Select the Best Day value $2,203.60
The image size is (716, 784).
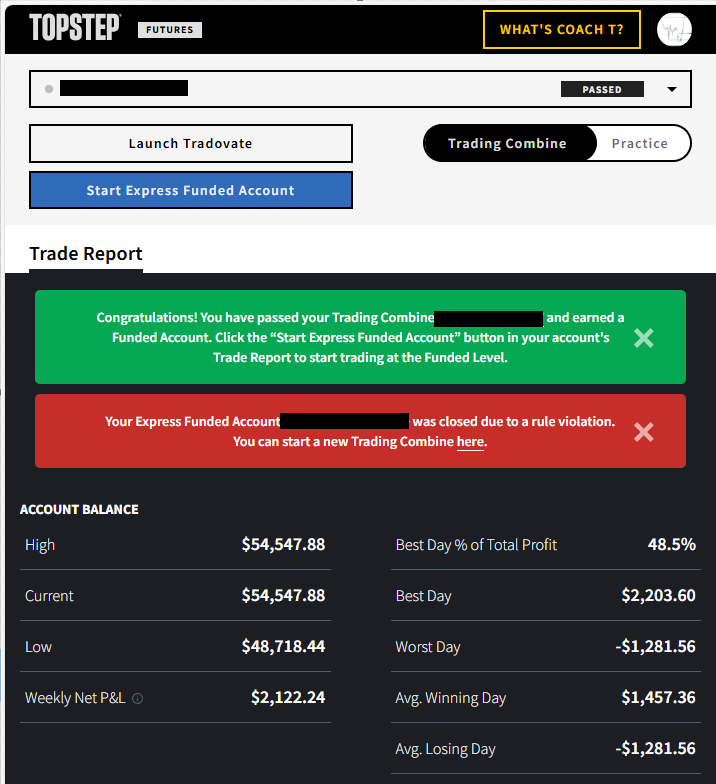tap(658, 595)
